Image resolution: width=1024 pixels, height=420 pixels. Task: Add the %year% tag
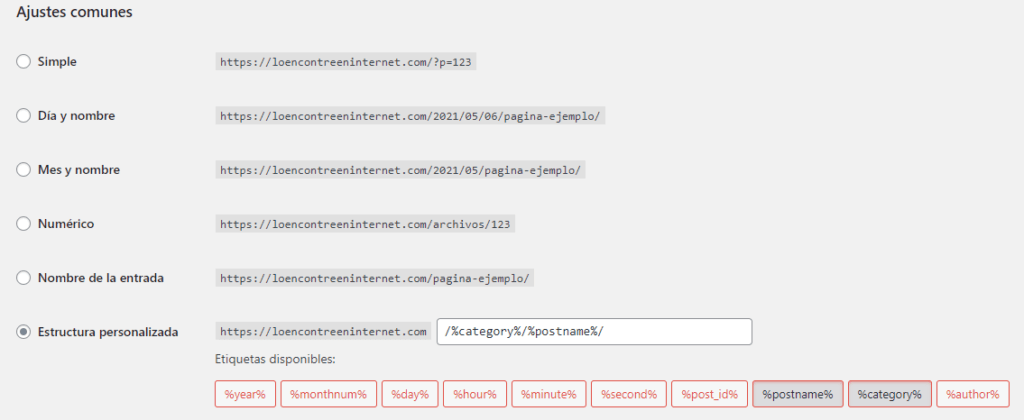(x=244, y=395)
